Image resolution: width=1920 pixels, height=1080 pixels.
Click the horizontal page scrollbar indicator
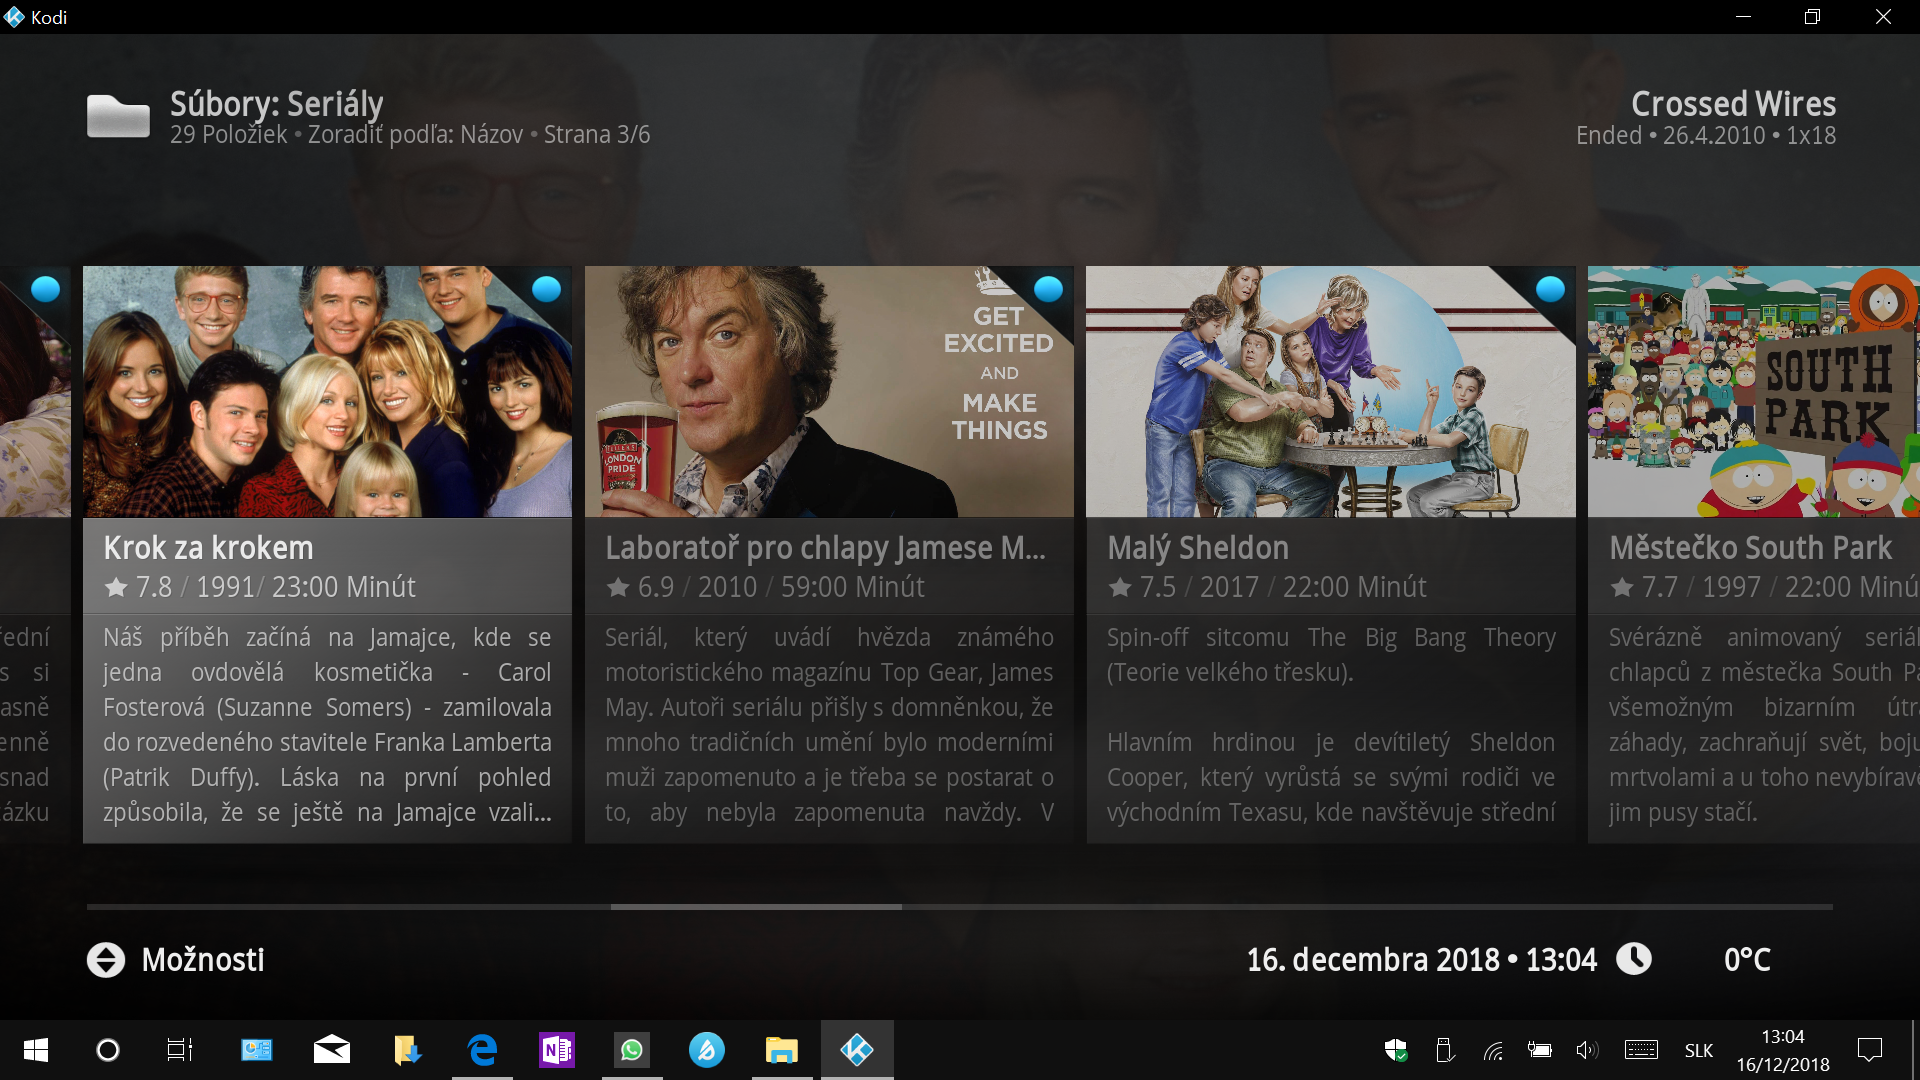coord(756,907)
